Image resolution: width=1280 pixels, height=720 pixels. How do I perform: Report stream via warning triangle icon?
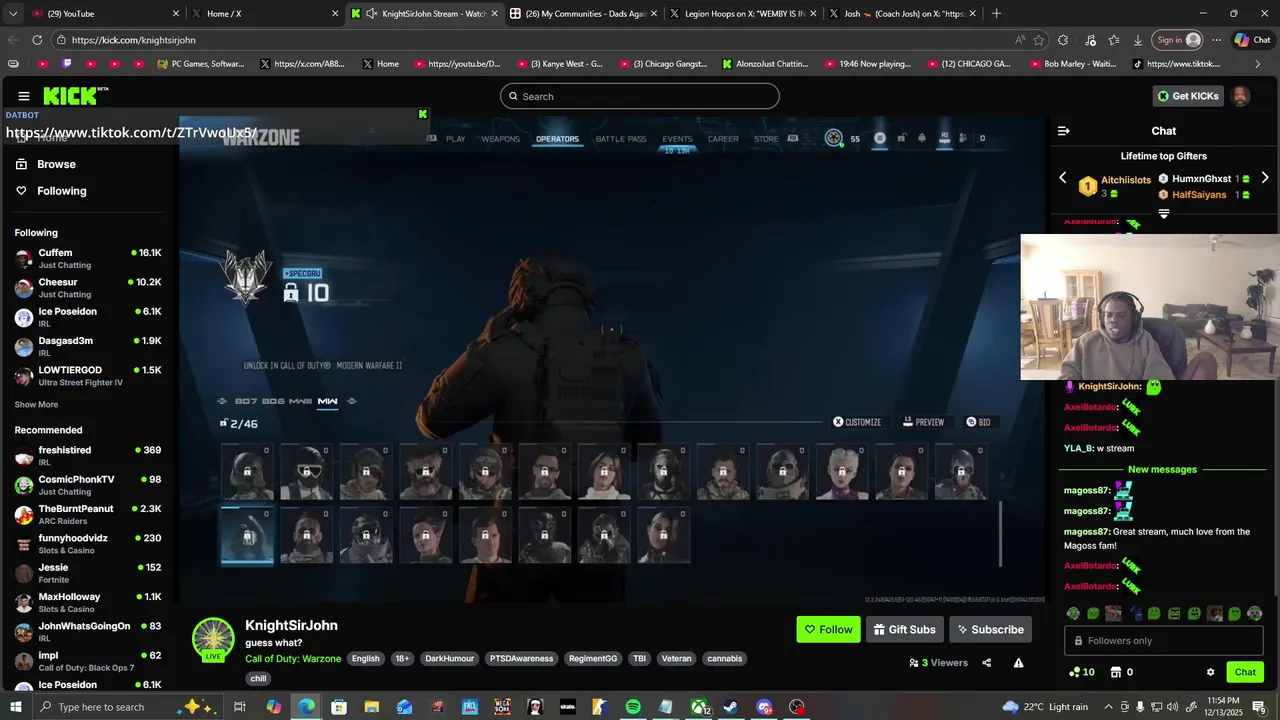(1018, 663)
